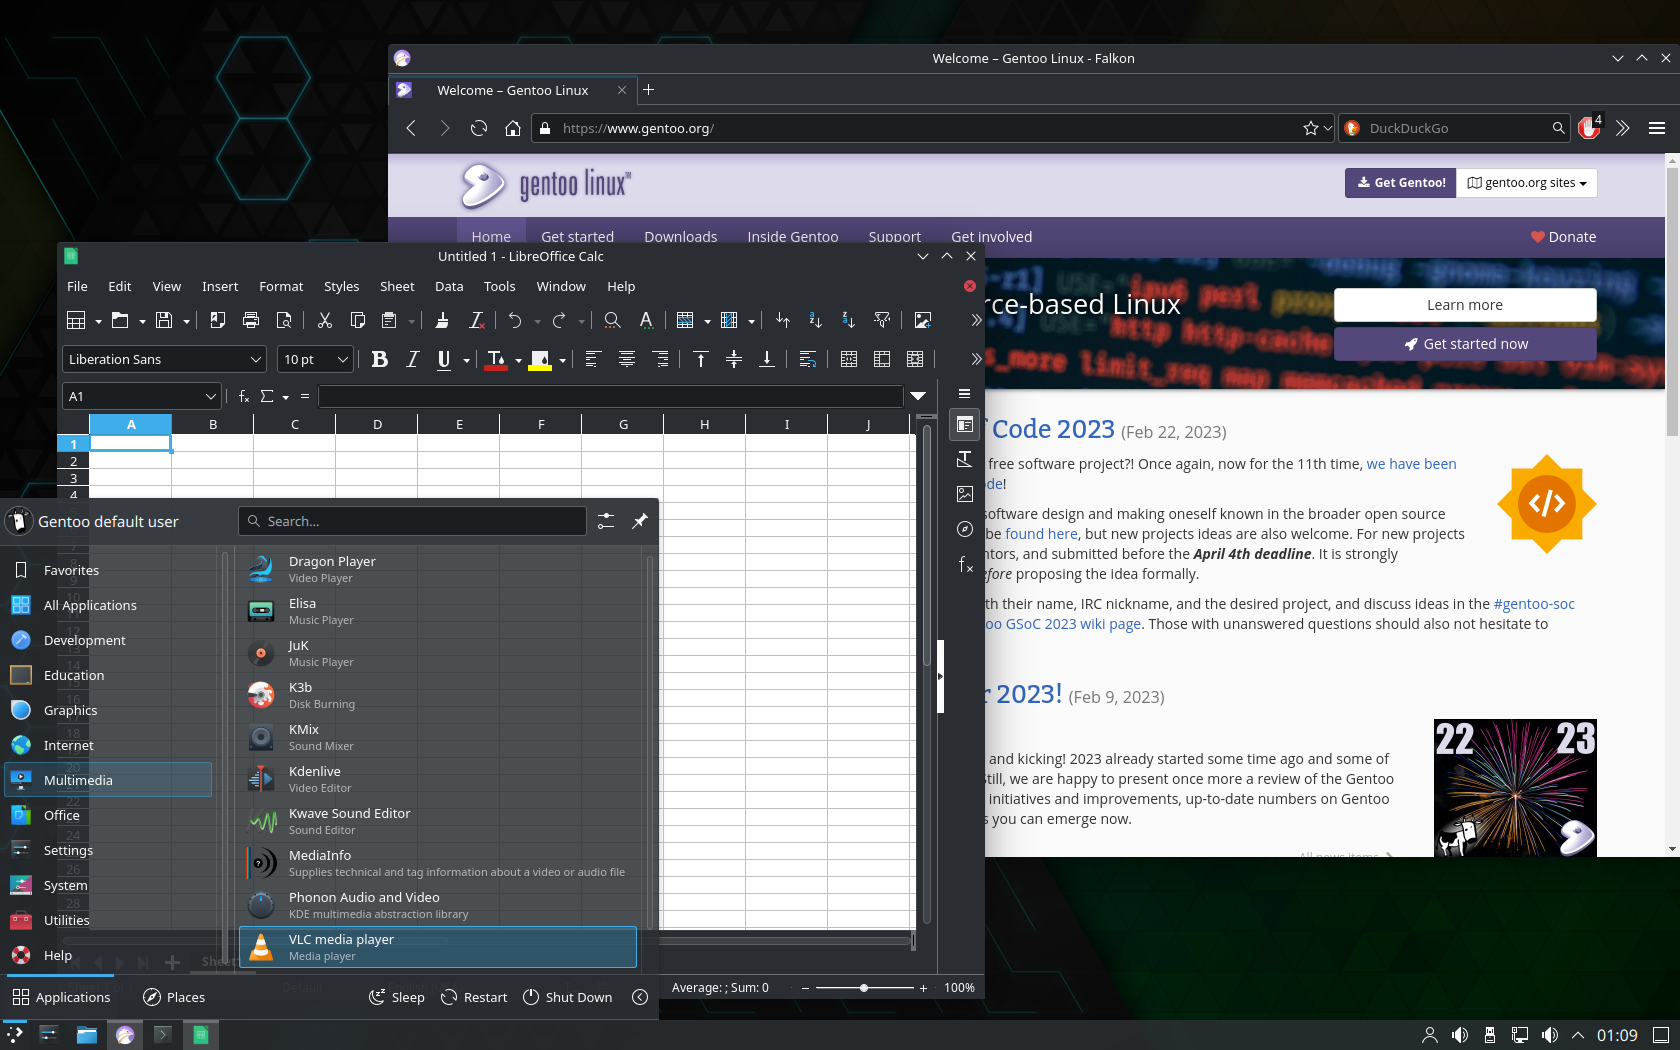1680x1050 pixels.
Task: Open font color dropdown arrow in Calc
Action: (518, 361)
